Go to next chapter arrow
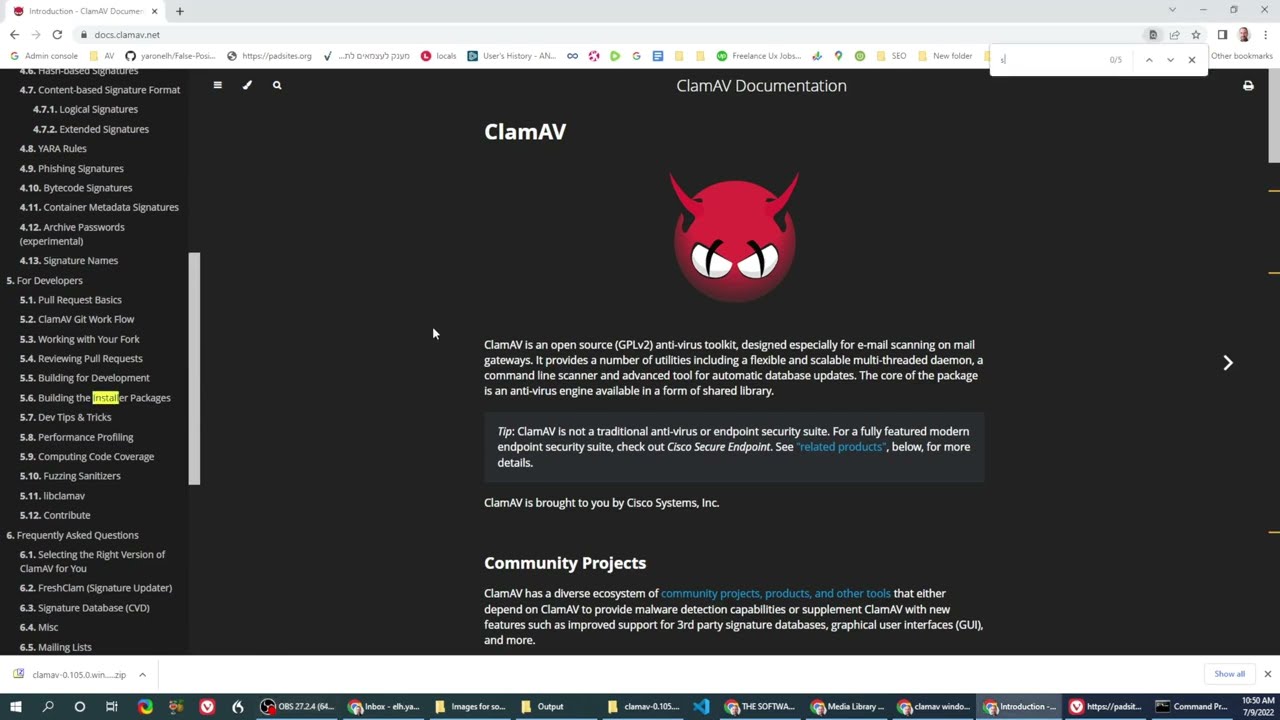Image resolution: width=1280 pixels, height=720 pixels. coord(1228,363)
